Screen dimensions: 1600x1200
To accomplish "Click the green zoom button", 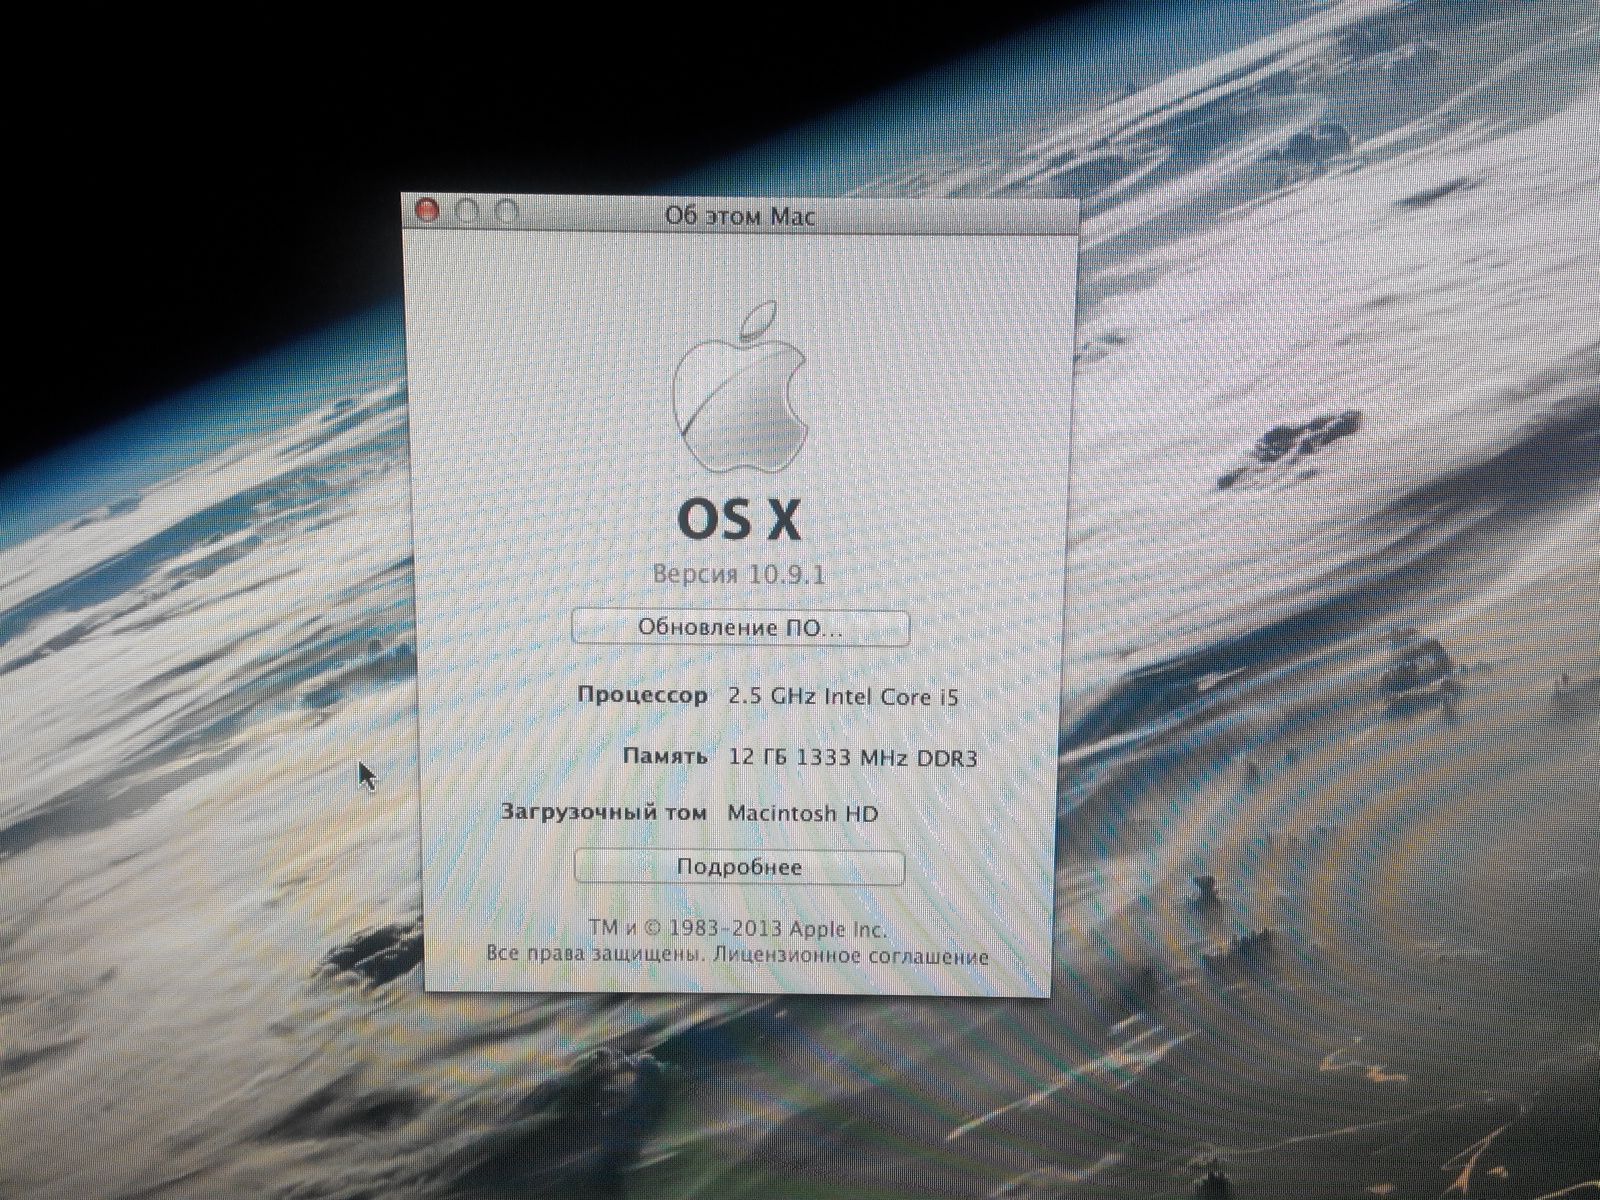I will (x=507, y=212).
